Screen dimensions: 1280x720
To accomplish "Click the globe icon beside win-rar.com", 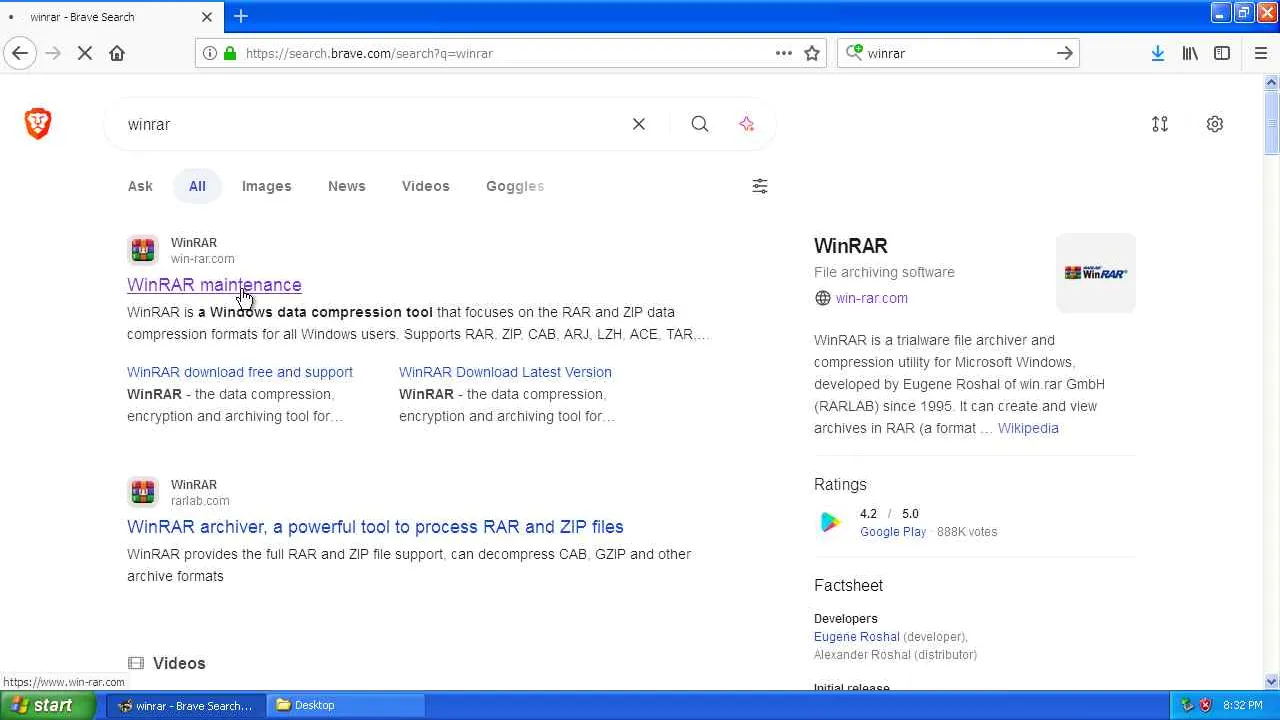I will click(x=823, y=298).
